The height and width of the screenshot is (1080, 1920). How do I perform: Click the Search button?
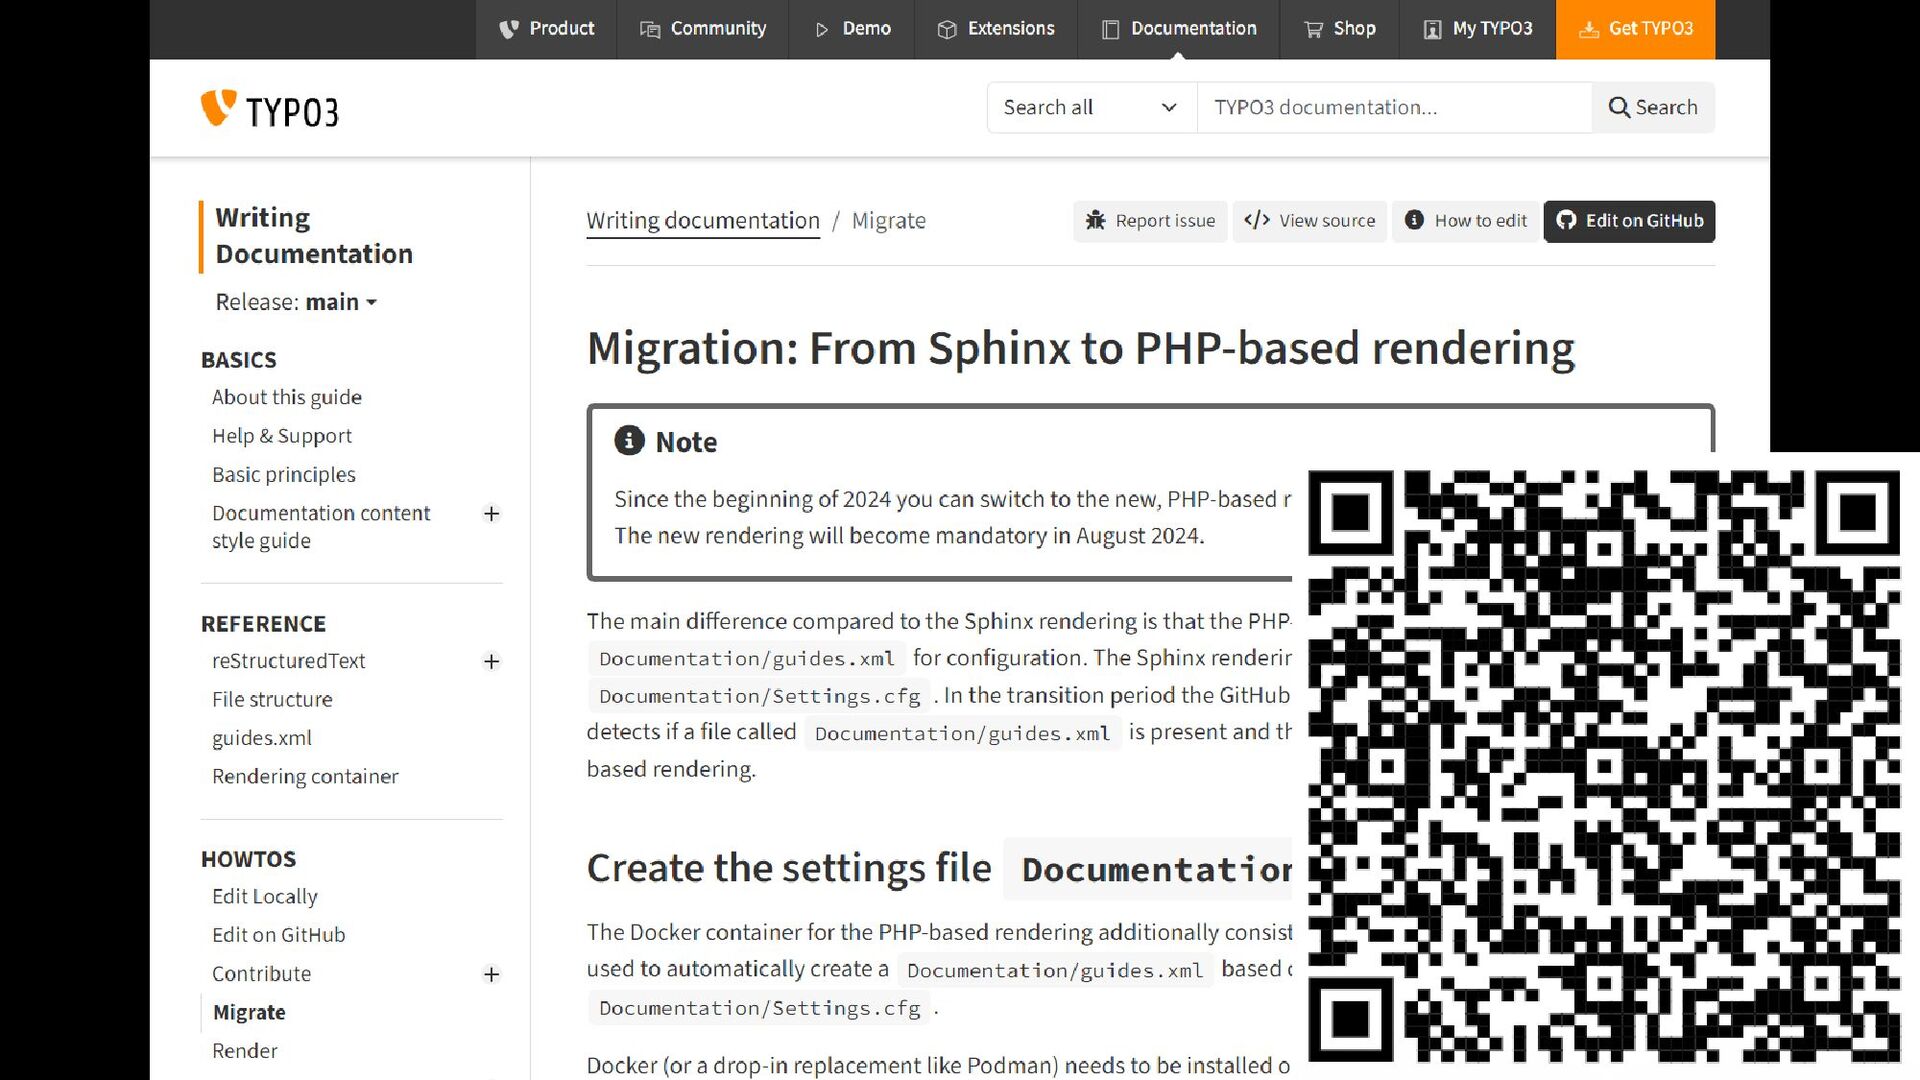(1653, 107)
